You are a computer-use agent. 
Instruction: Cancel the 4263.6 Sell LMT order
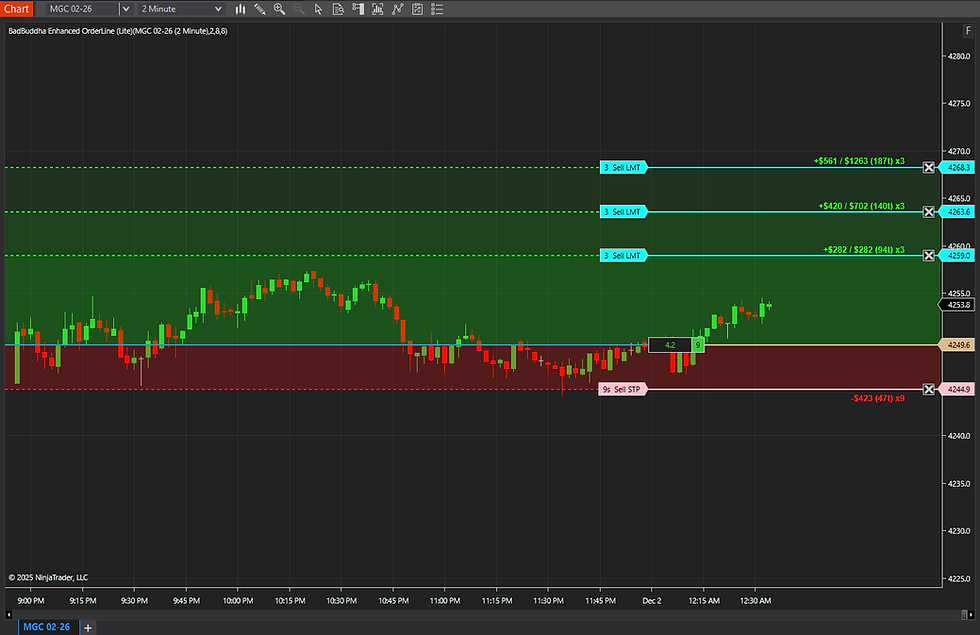[x=929, y=212]
